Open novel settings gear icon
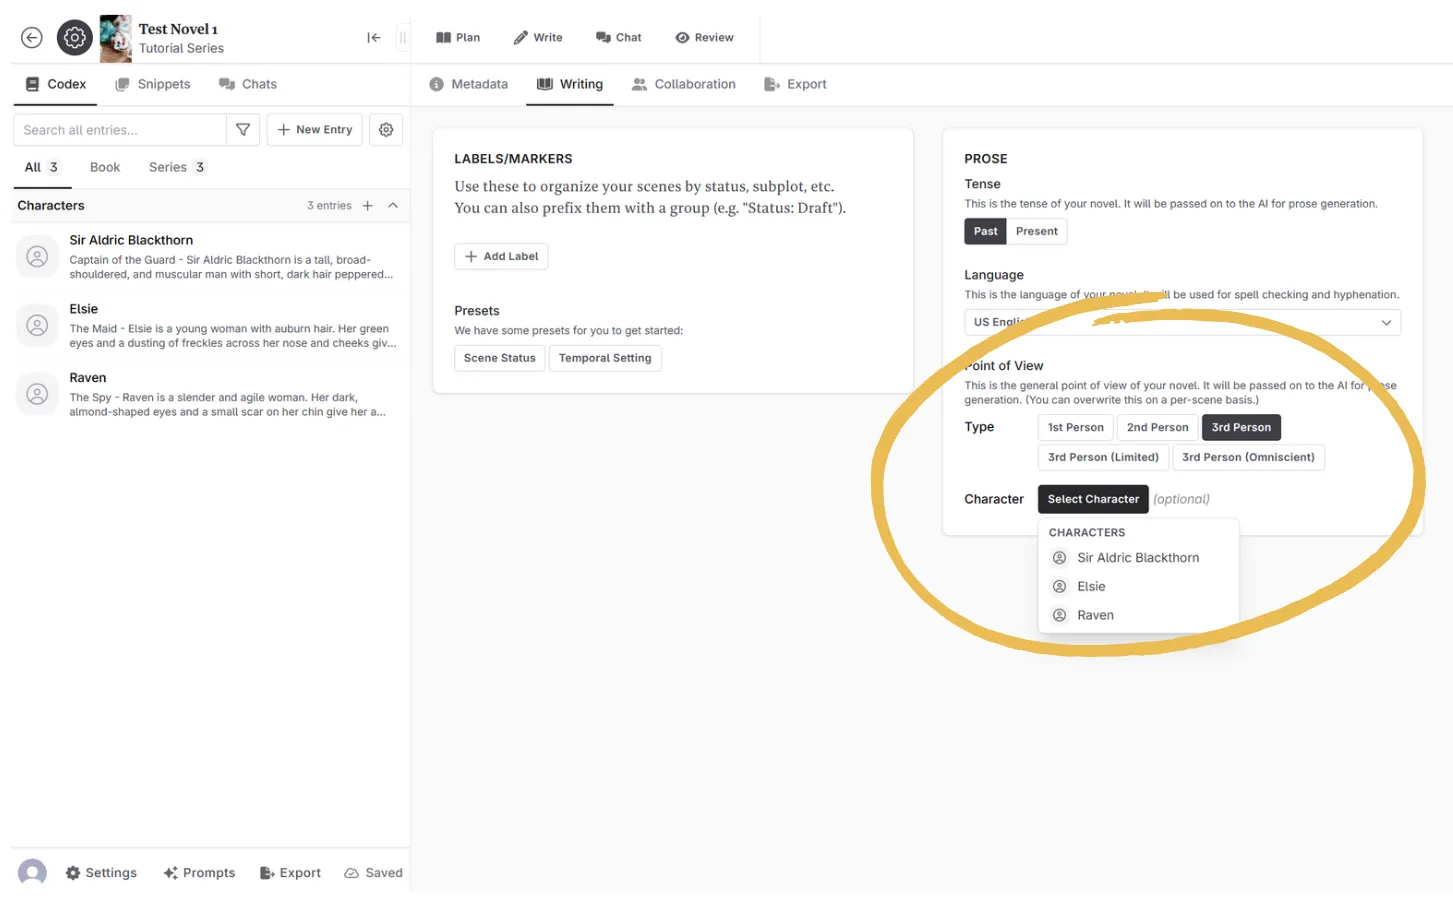Viewport: 1453px width, 908px height. tap(74, 38)
